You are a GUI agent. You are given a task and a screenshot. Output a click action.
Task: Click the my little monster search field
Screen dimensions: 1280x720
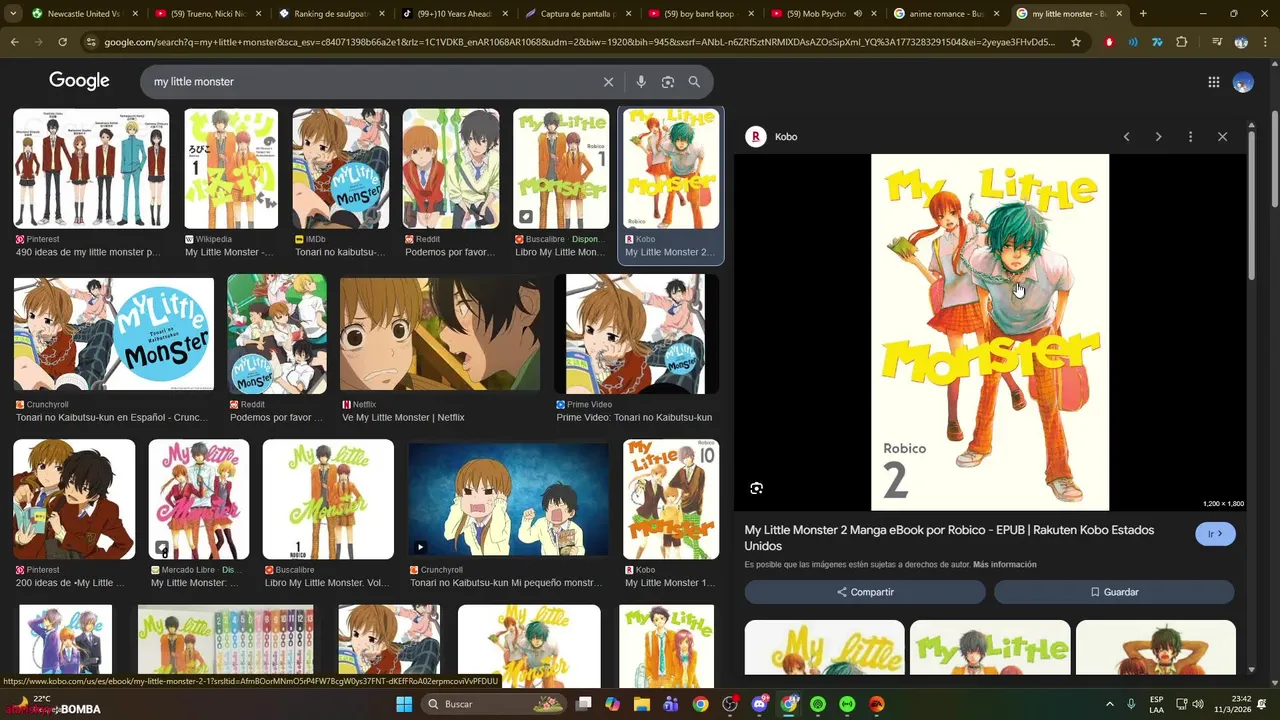pyautogui.click(x=370, y=82)
